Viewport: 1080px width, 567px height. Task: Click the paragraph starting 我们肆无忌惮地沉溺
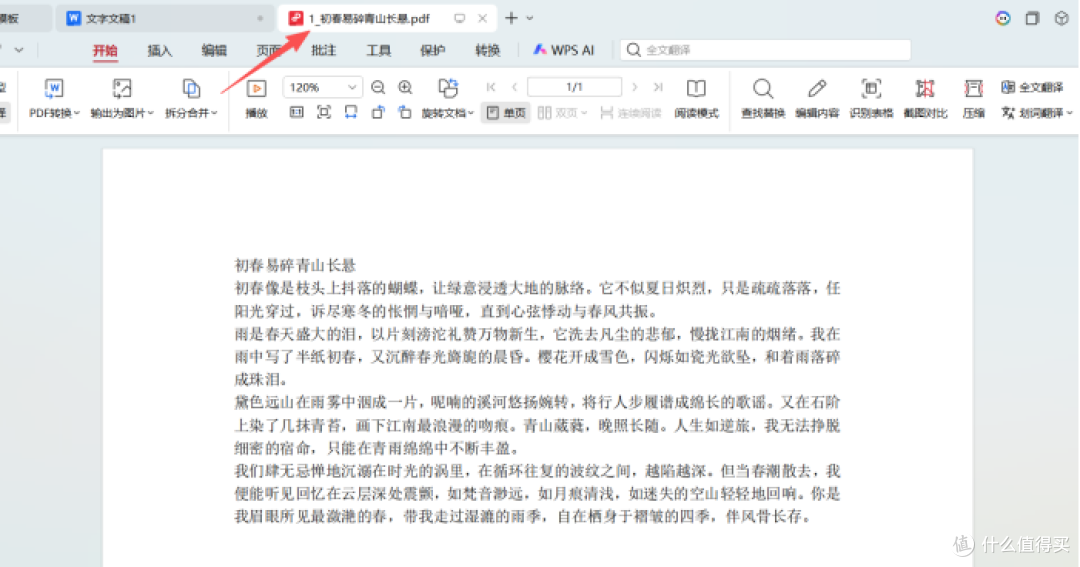[537, 493]
